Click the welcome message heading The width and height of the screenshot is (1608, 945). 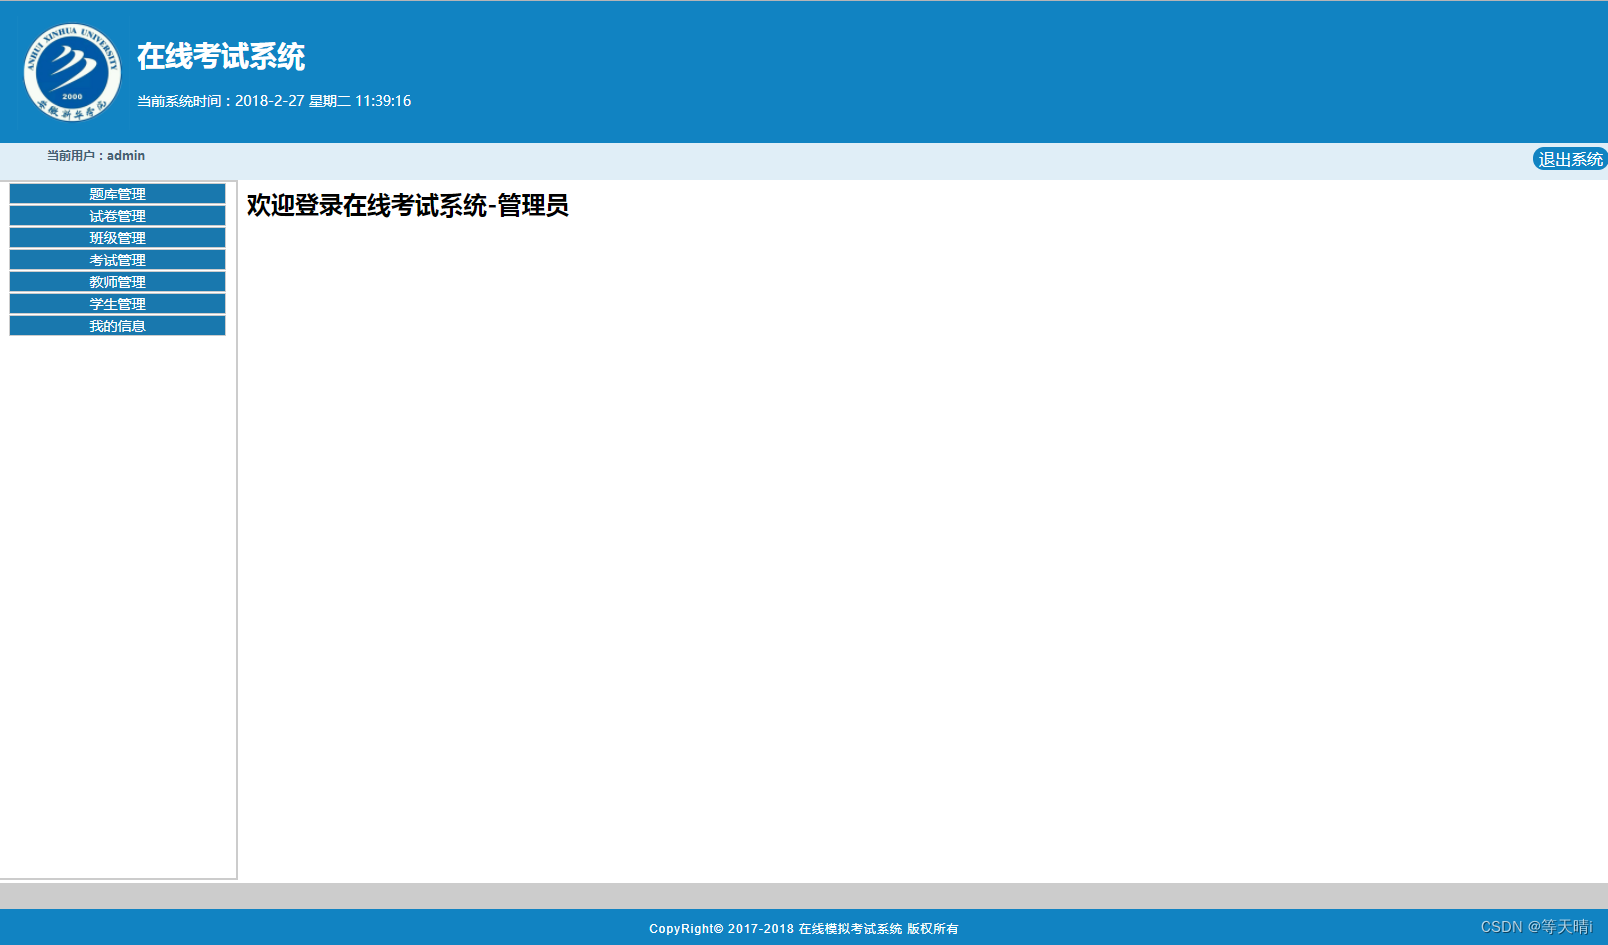(x=403, y=208)
